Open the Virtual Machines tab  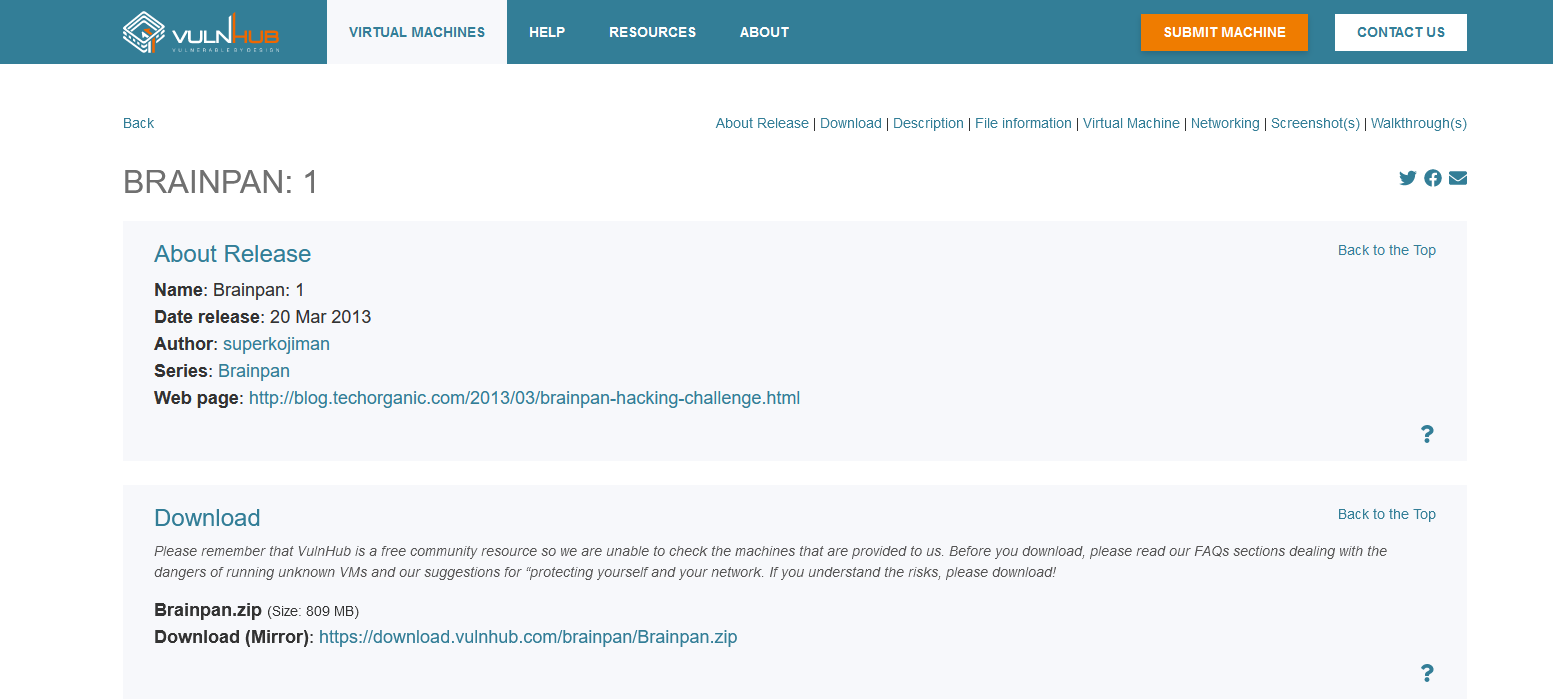417,32
